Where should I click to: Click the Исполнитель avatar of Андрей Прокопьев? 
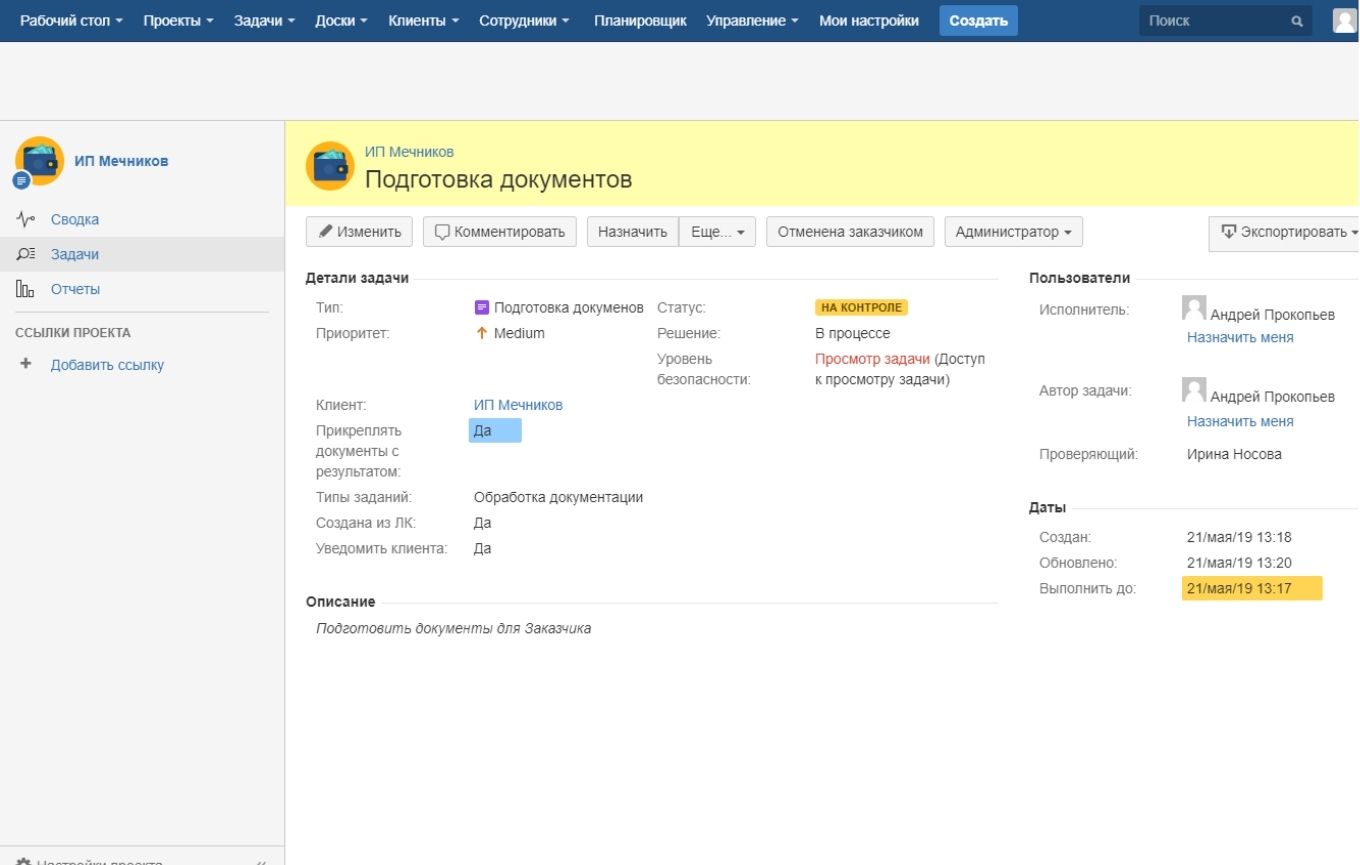1194,308
